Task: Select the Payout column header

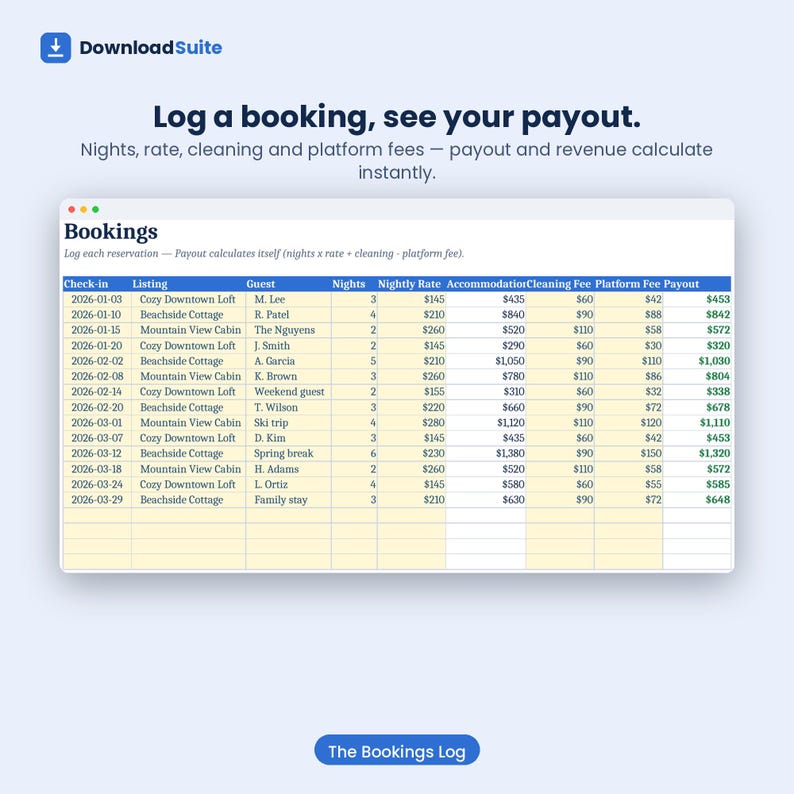Action: (x=697, y=284)
